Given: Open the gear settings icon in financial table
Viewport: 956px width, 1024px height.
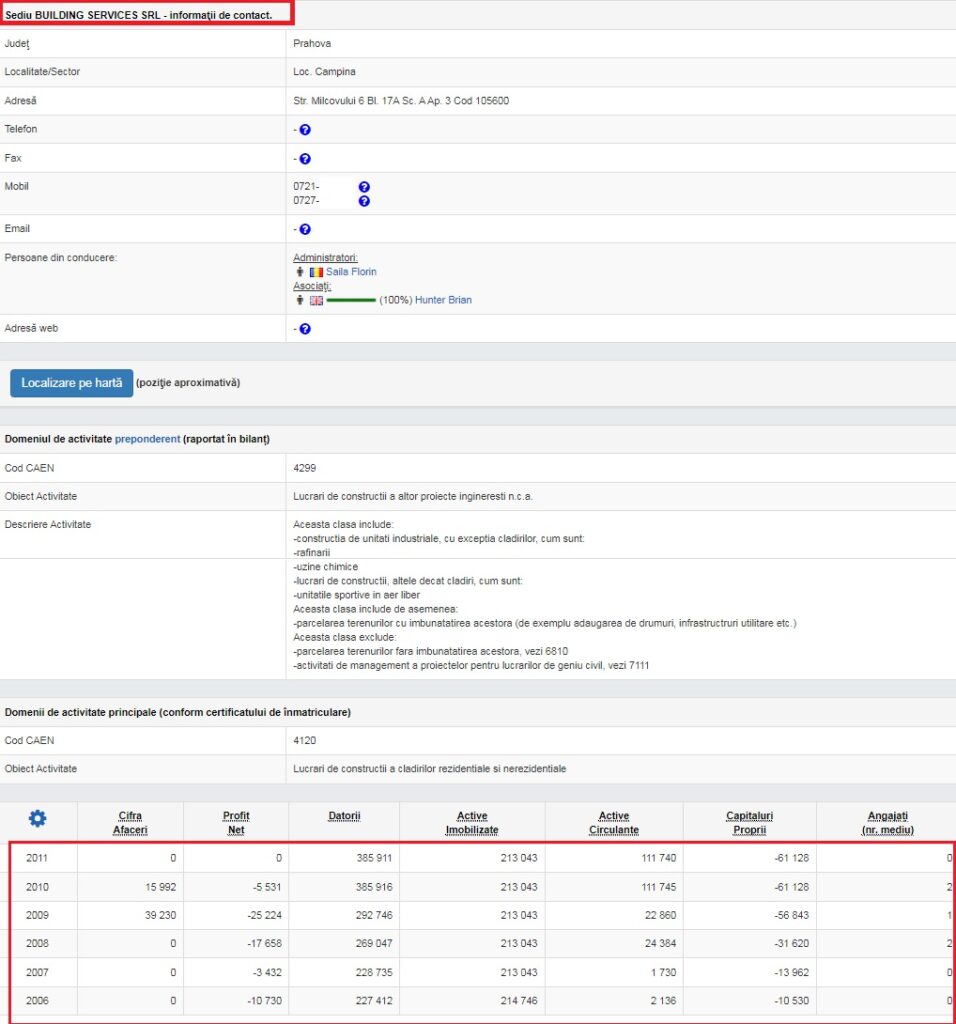Looking at the screenshot, I should coord(37,819).
